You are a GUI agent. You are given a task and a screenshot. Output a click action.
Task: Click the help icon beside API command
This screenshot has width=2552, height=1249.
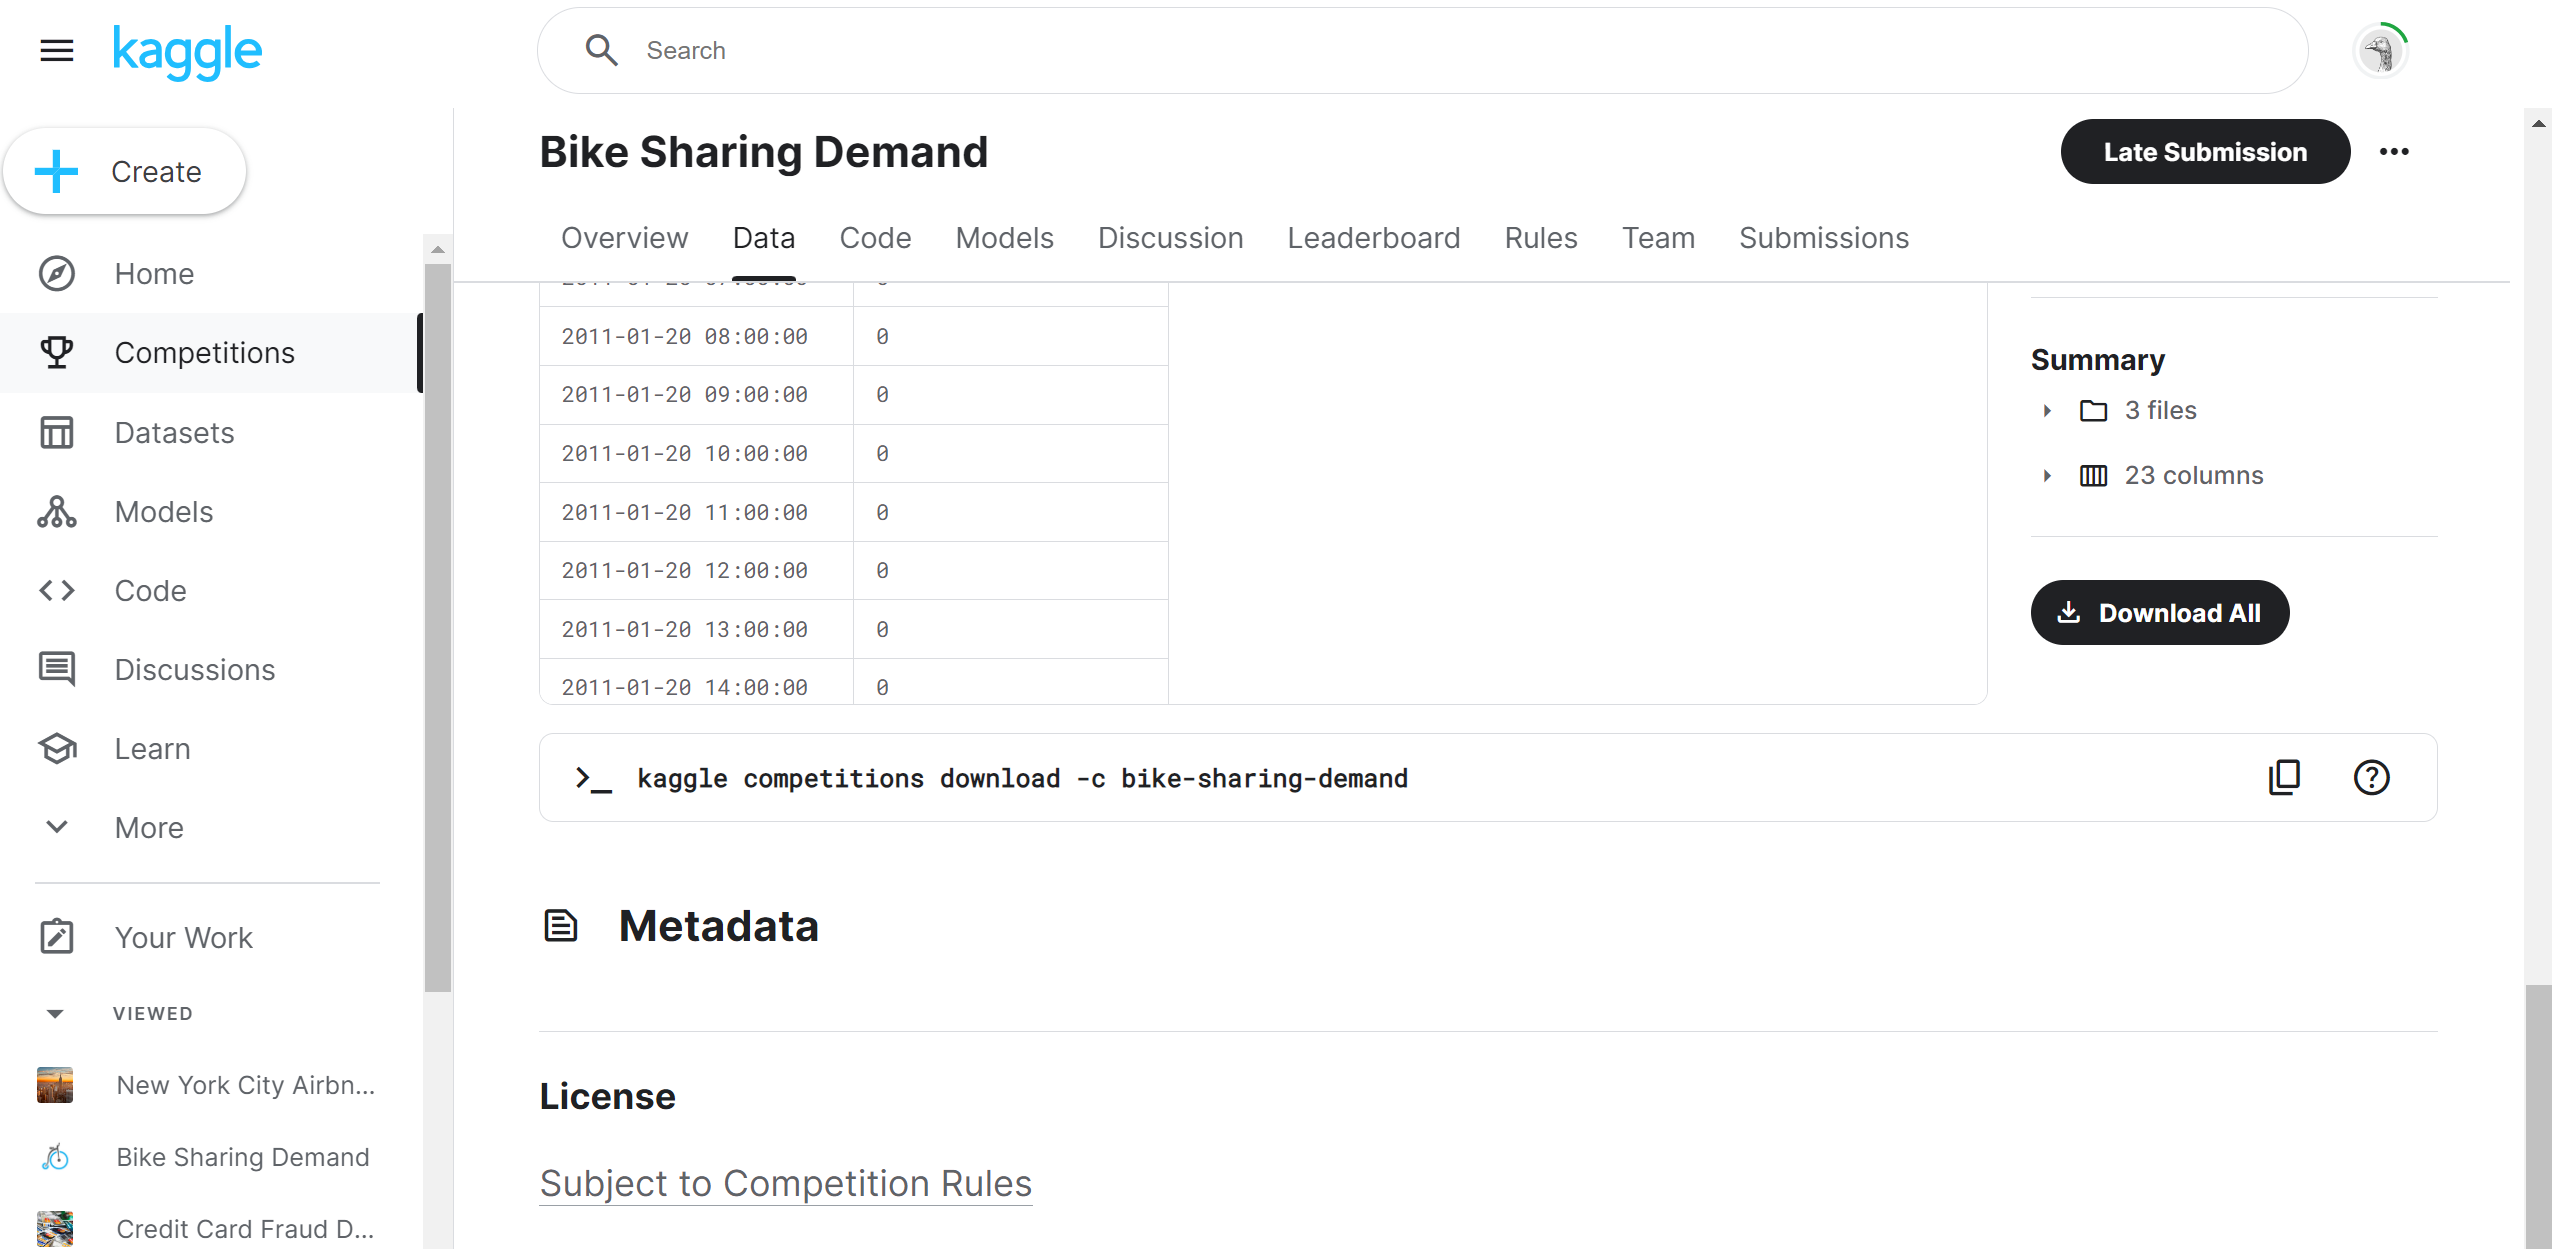pyautogui.click(x=2371, y=777)
